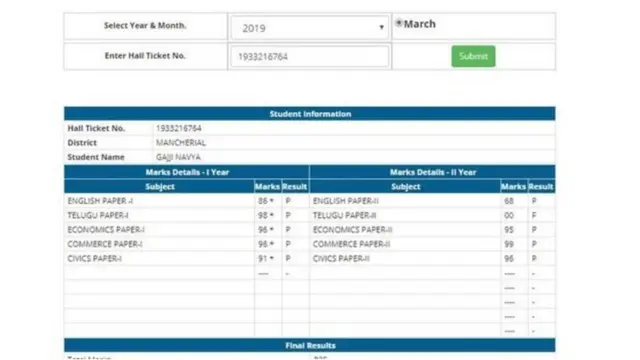Click Civics Paper-I marks value 91

(262, 258)
